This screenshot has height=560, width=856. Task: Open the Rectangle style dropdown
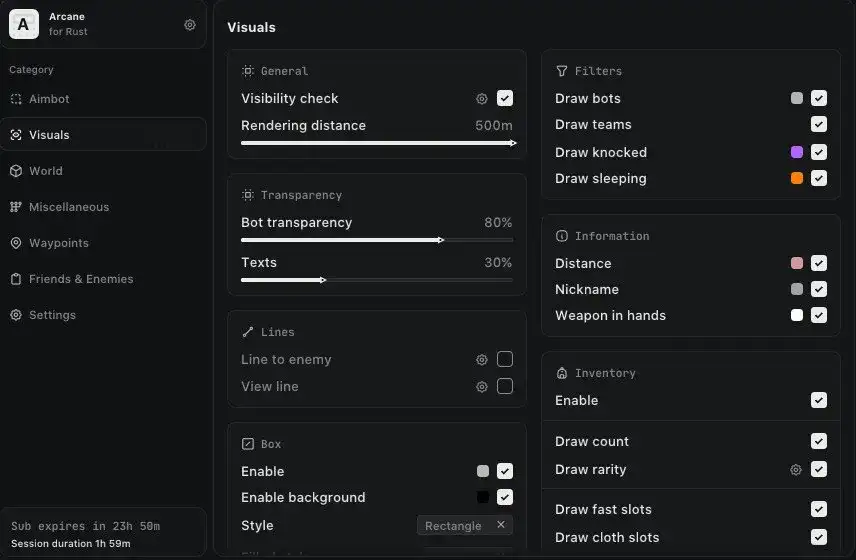[x=454, y=526]
